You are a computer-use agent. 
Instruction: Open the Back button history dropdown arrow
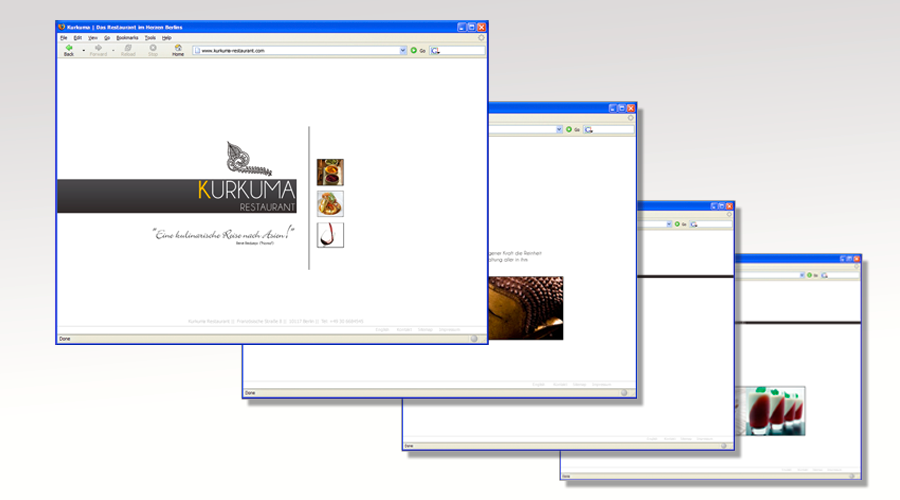click(x=83, y=48)
